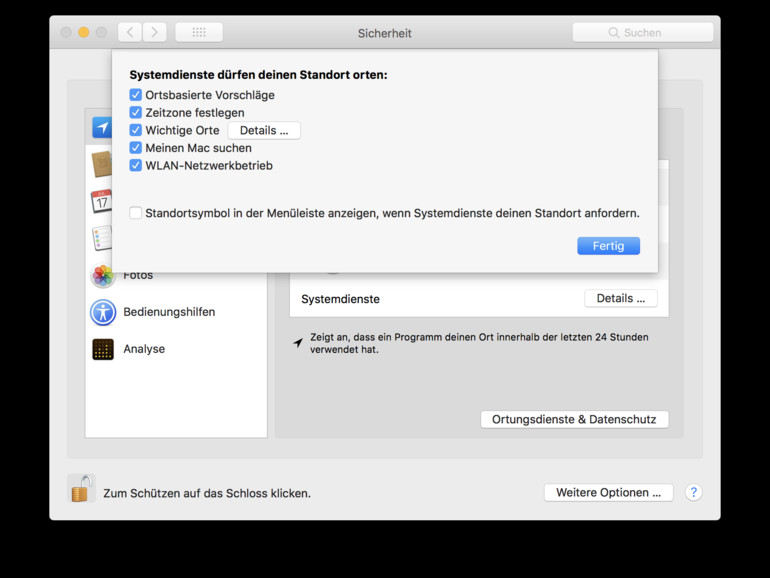This screenshot has width=770, height=578.
Task: Toggle Meinen Mac suchen checkbox
Action: [x=136, y=148]
